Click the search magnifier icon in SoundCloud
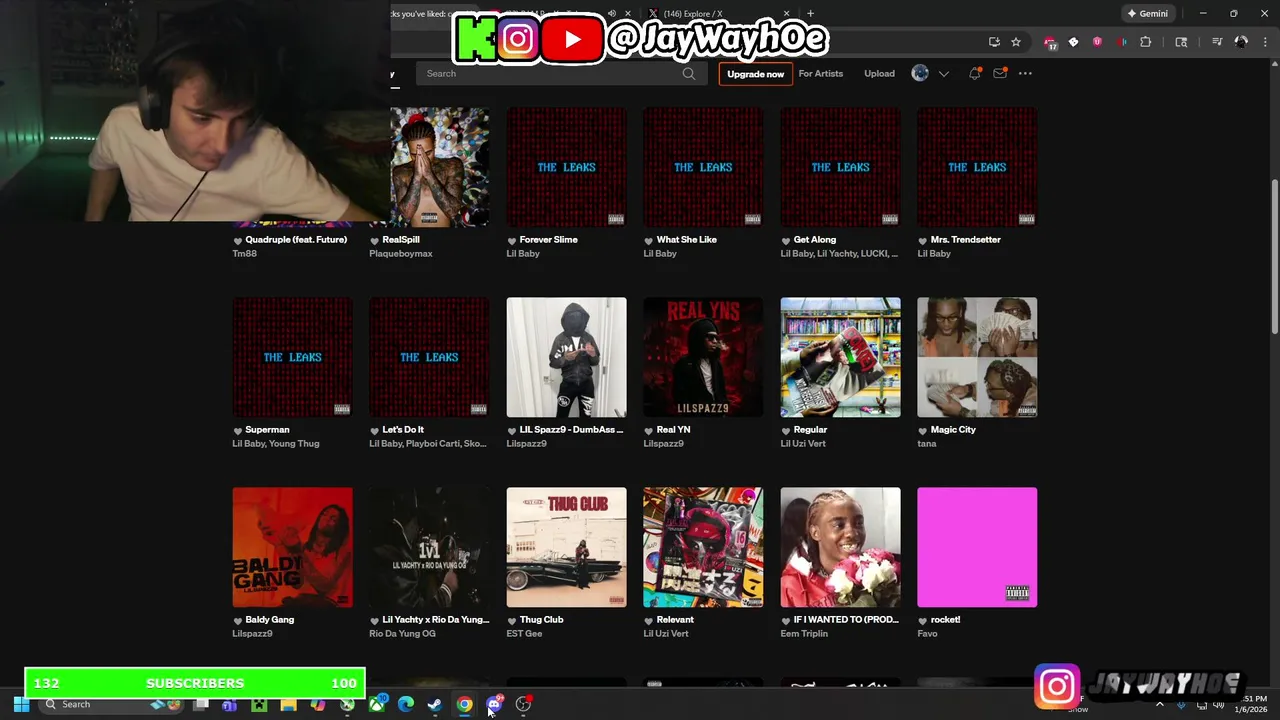Viewport: 1280px width, 720px height. [x=688, y=73]
